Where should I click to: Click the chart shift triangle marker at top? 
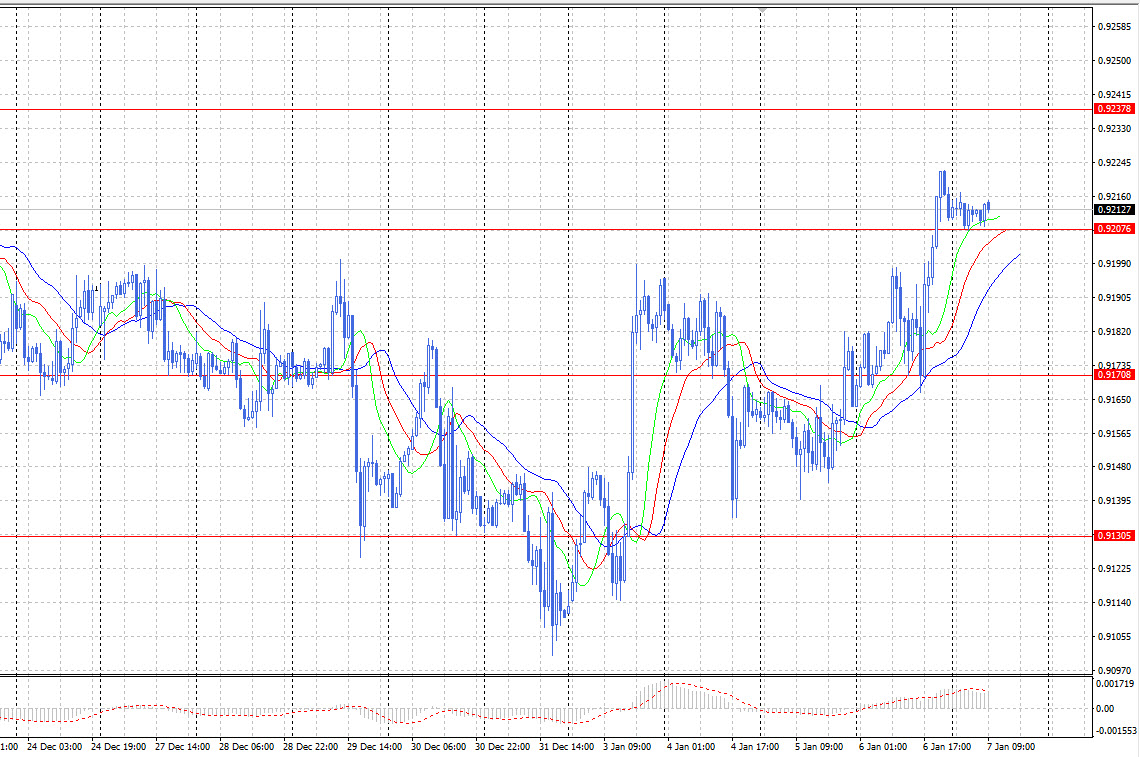pyautogui.click(x=762, y=9)
